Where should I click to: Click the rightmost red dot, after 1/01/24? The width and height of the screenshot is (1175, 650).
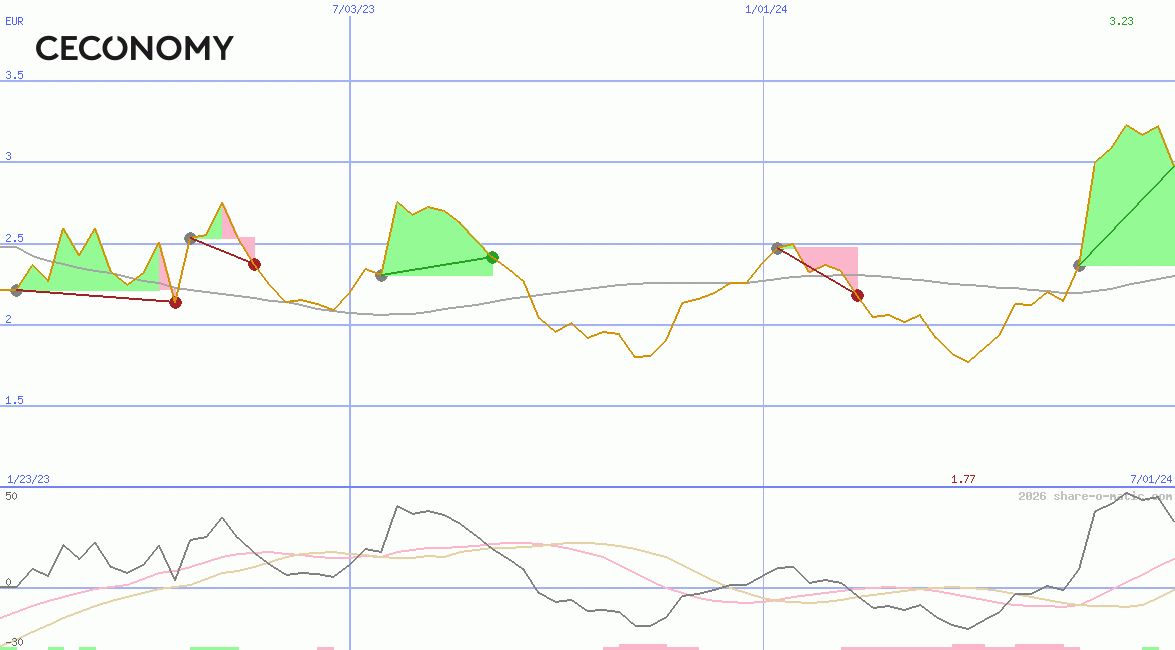click(x=857, y=295)
